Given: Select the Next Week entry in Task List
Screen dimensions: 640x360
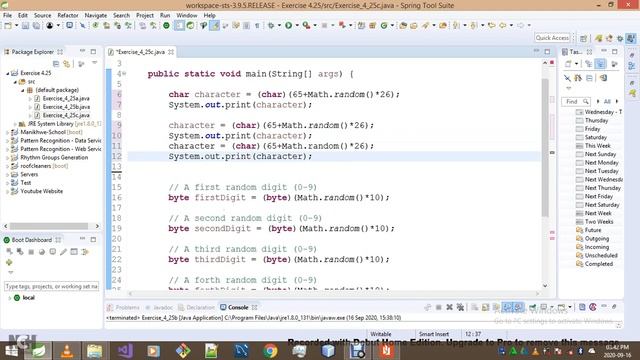Looking at the screenshot, I should [x=598, y=213].
